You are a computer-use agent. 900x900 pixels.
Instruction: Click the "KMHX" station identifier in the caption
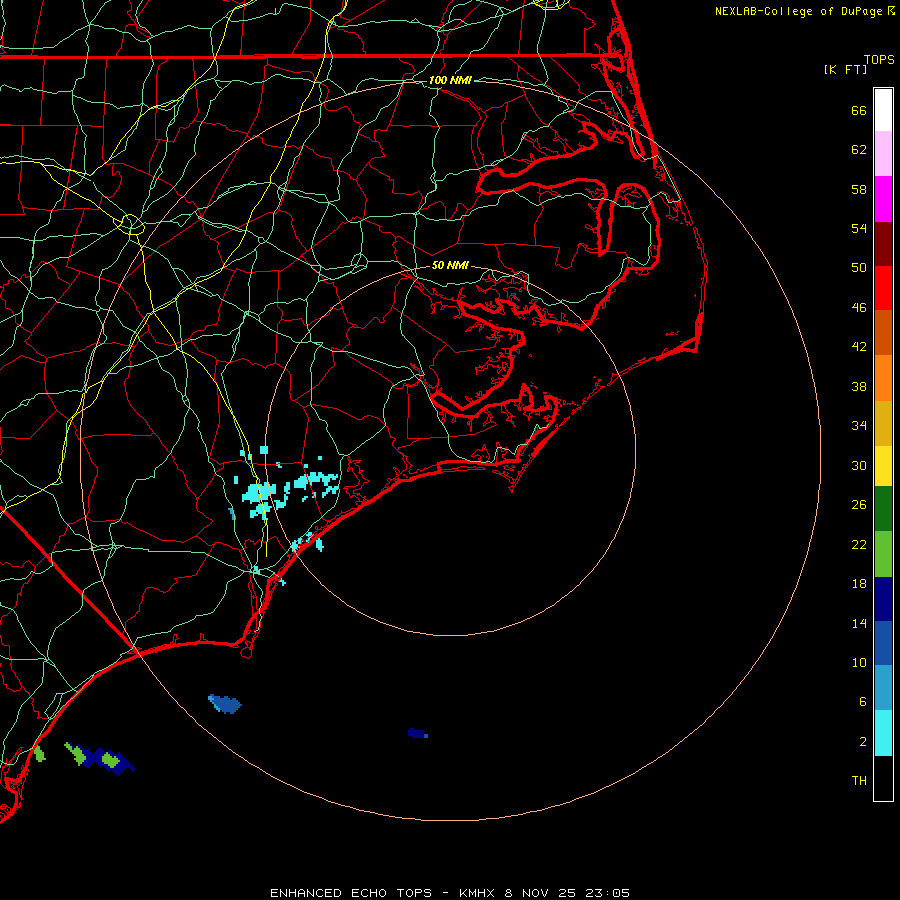[x=478, y=893]
